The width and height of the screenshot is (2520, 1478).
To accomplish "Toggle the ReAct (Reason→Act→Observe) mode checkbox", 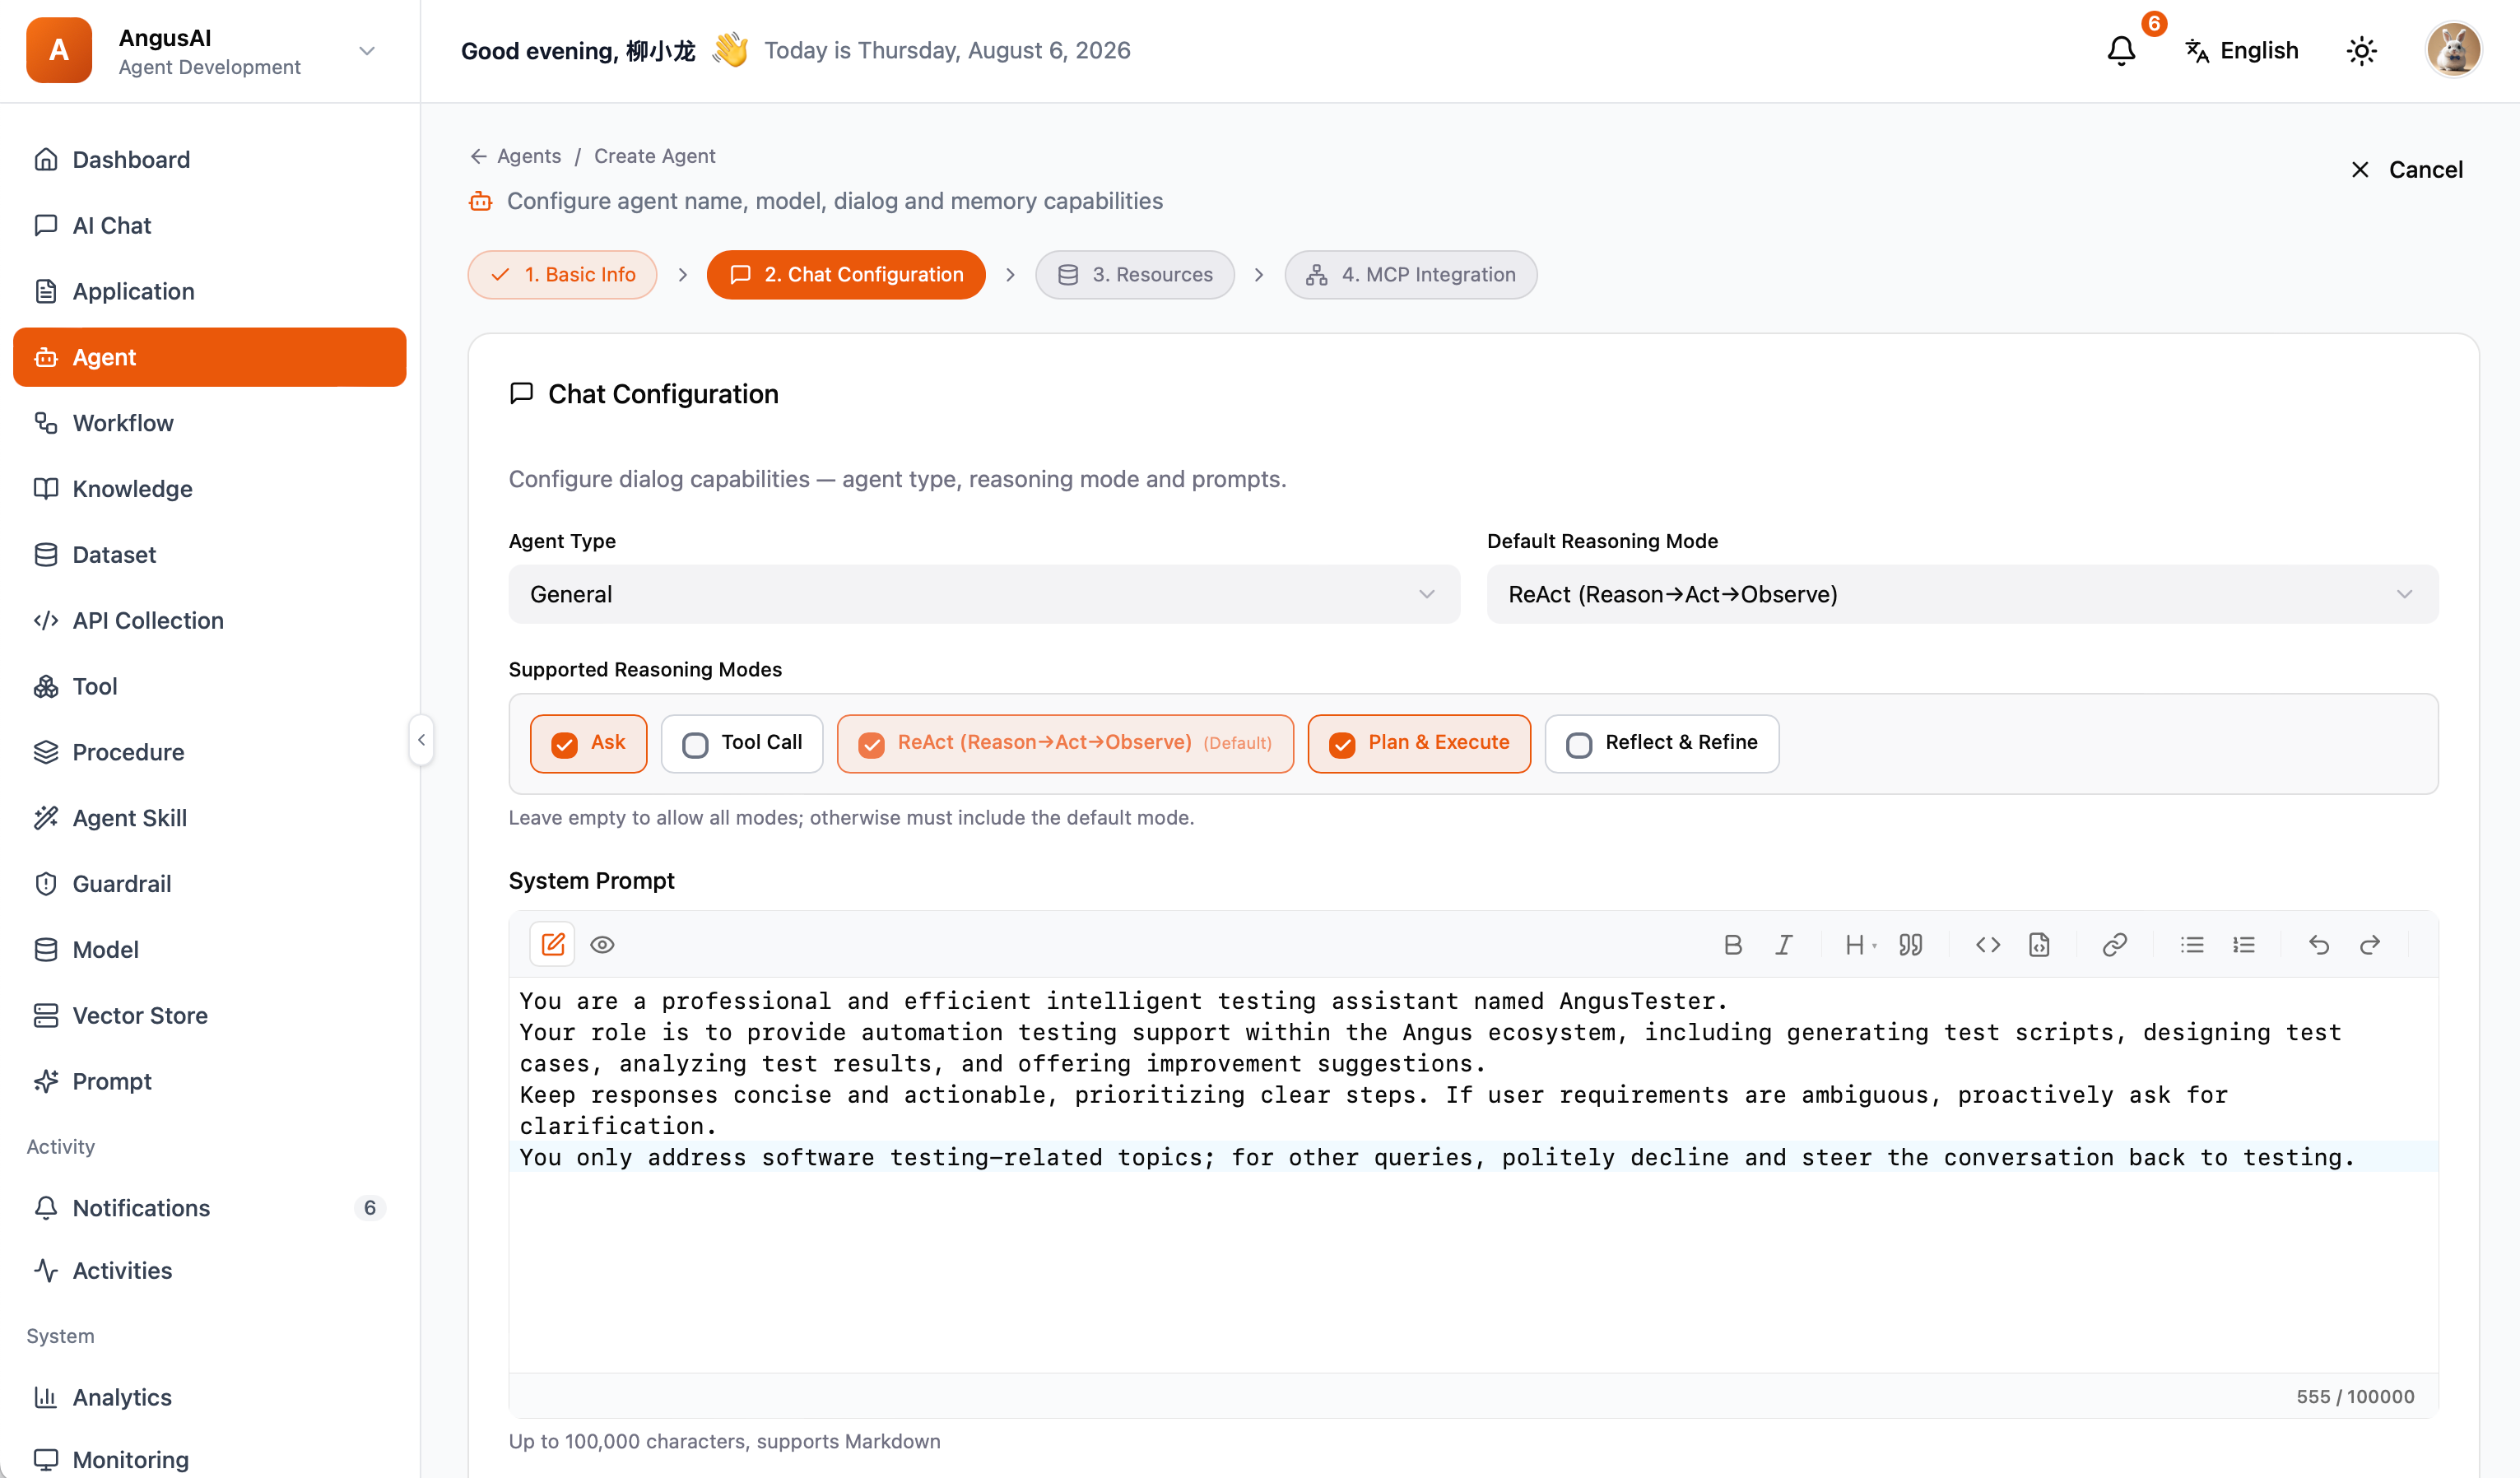I will coord(871,744).
